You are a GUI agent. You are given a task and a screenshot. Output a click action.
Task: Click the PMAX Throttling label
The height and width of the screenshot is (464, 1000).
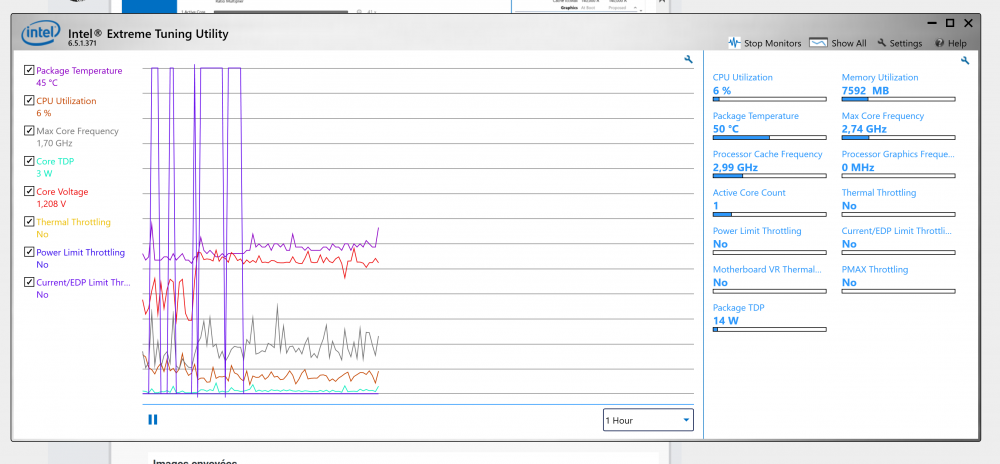pos(874,269)
